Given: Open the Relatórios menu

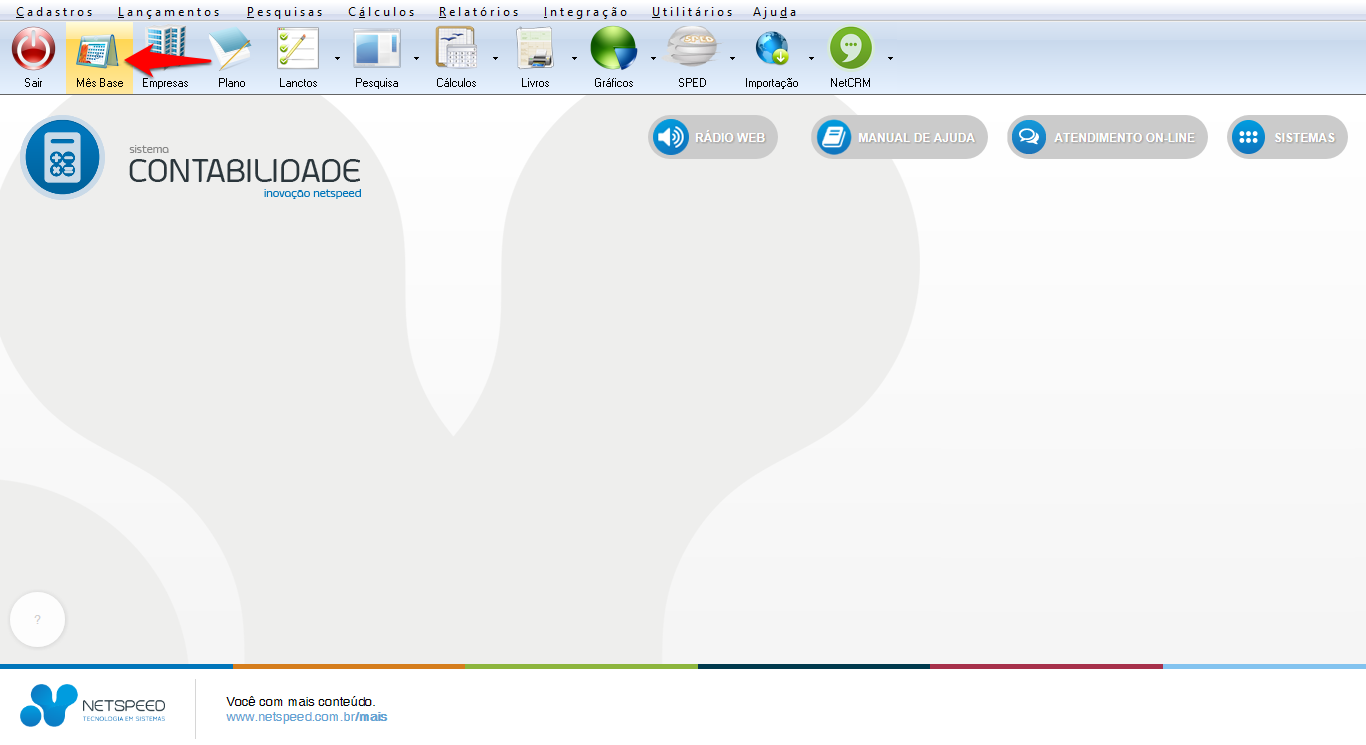Looking at the screenshot, I should (479, 12).
